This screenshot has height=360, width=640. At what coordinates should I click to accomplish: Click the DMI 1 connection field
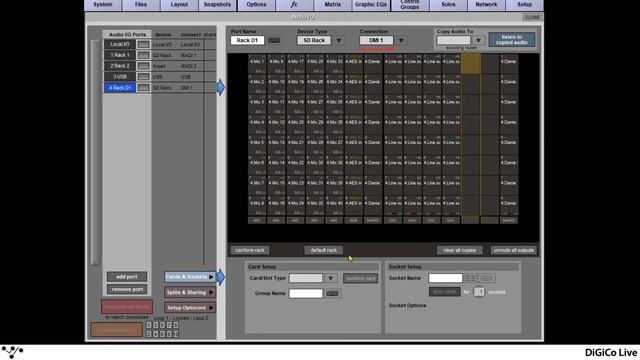(376, 40)
